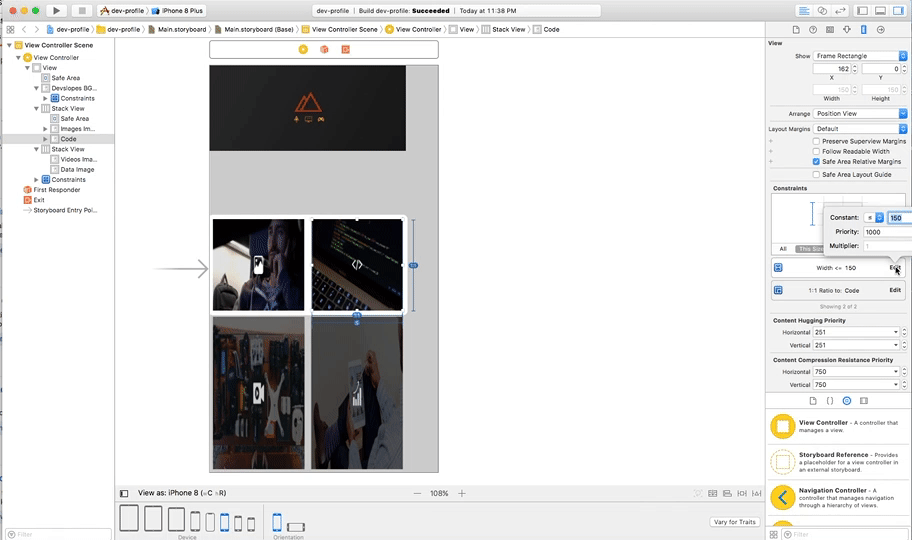Open the Attributes inspector
The height and width of the screenshot is (540, 912).
[847, 30]
